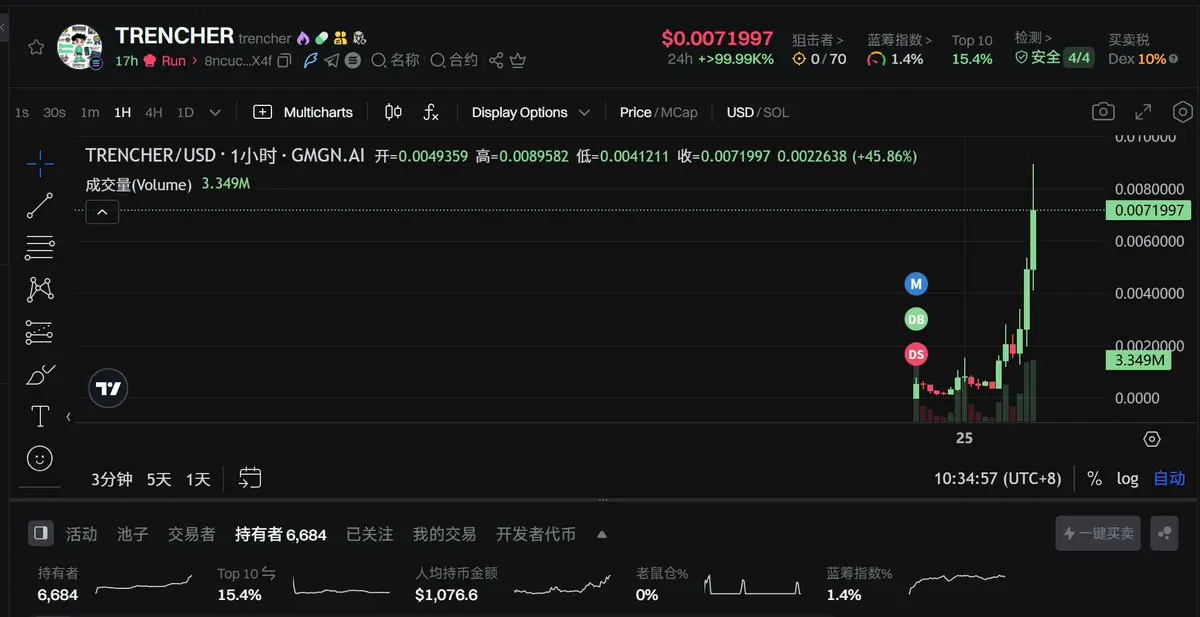
Task: Open the blue feather social icon
Action: 310,61
